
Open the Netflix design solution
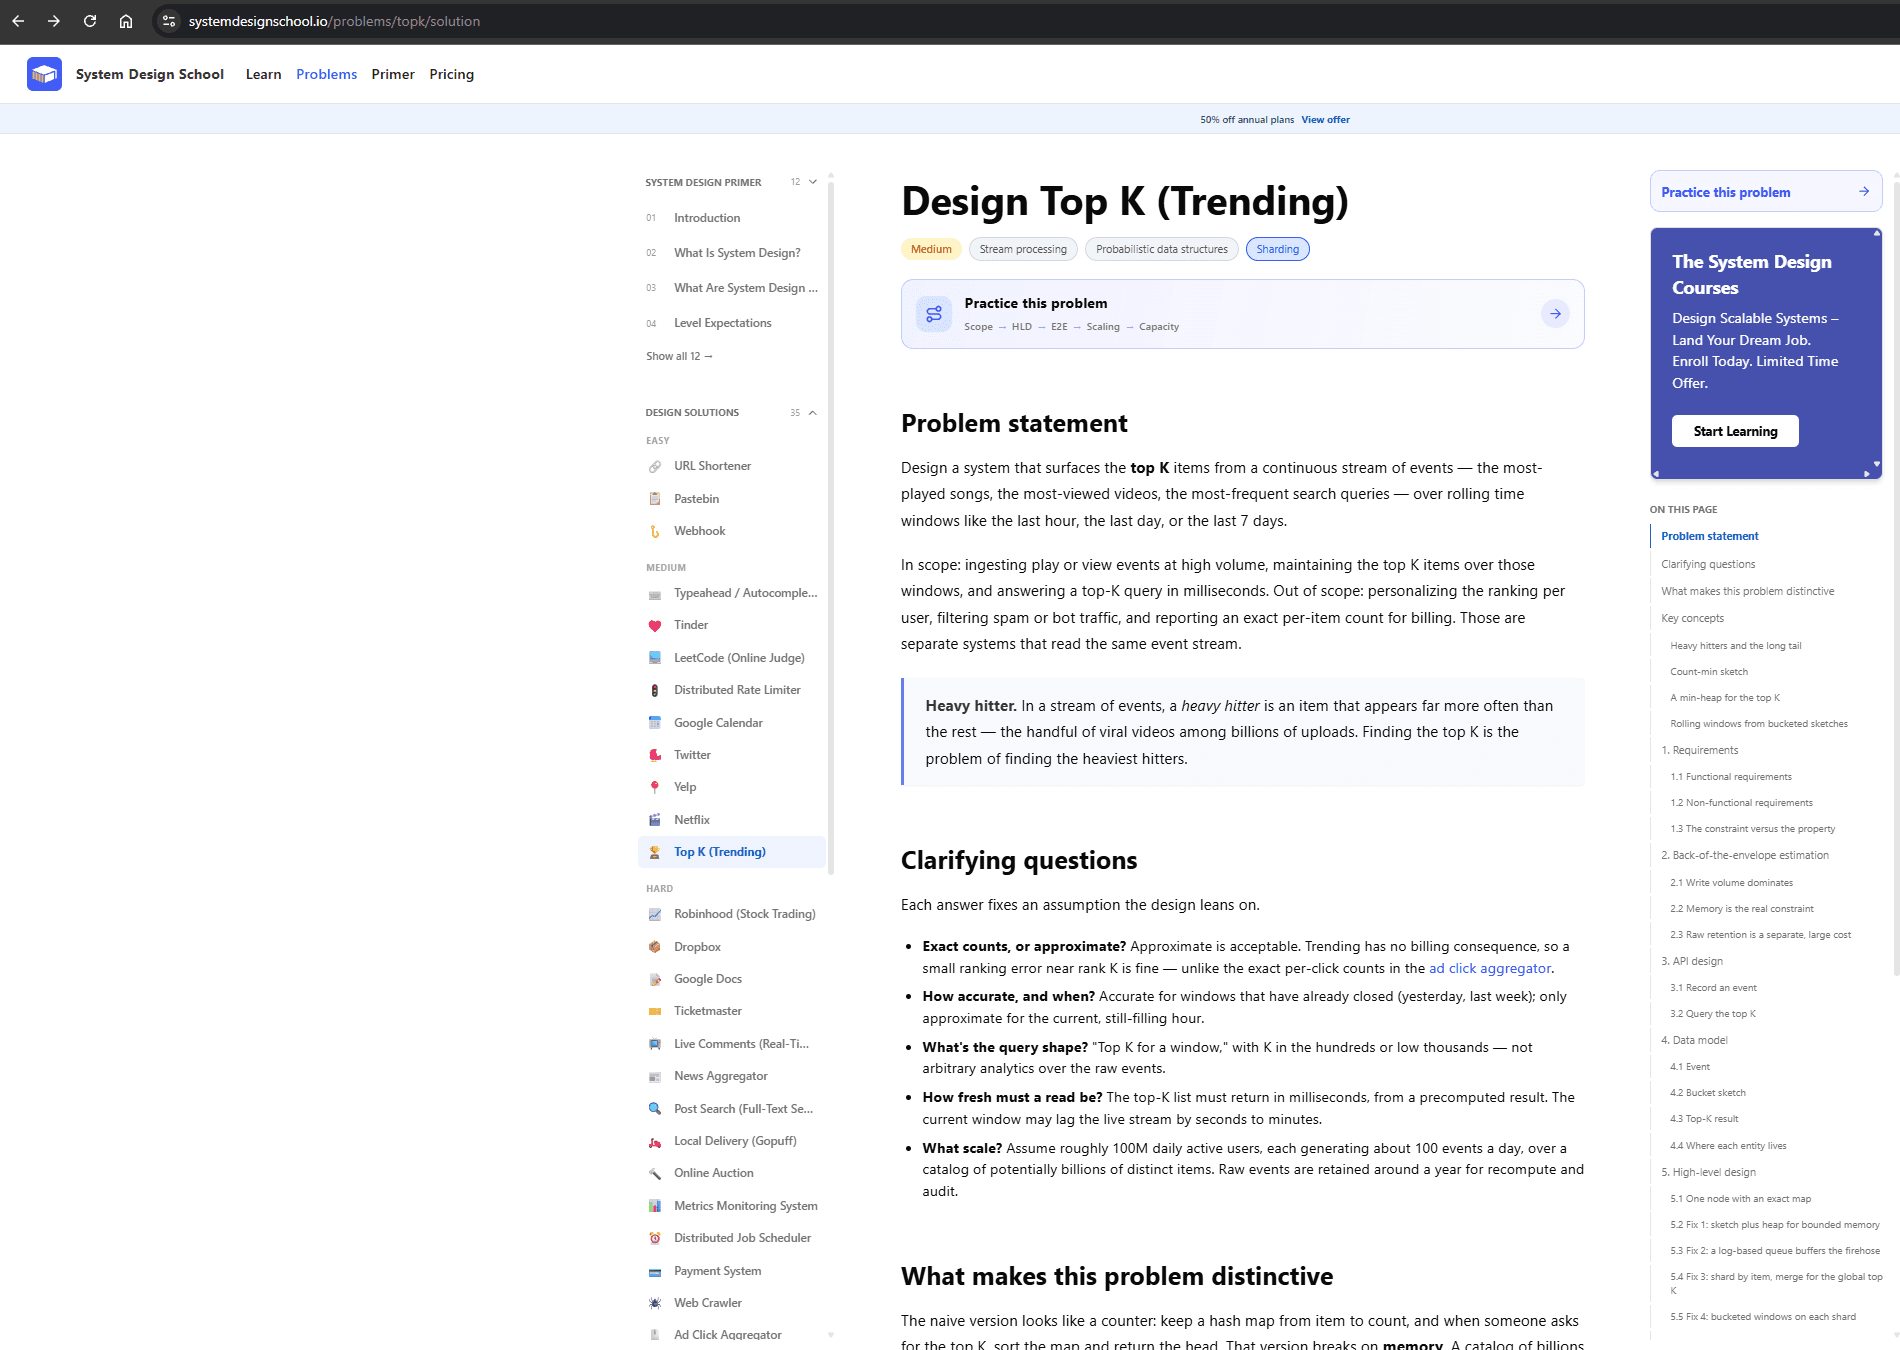732,820
